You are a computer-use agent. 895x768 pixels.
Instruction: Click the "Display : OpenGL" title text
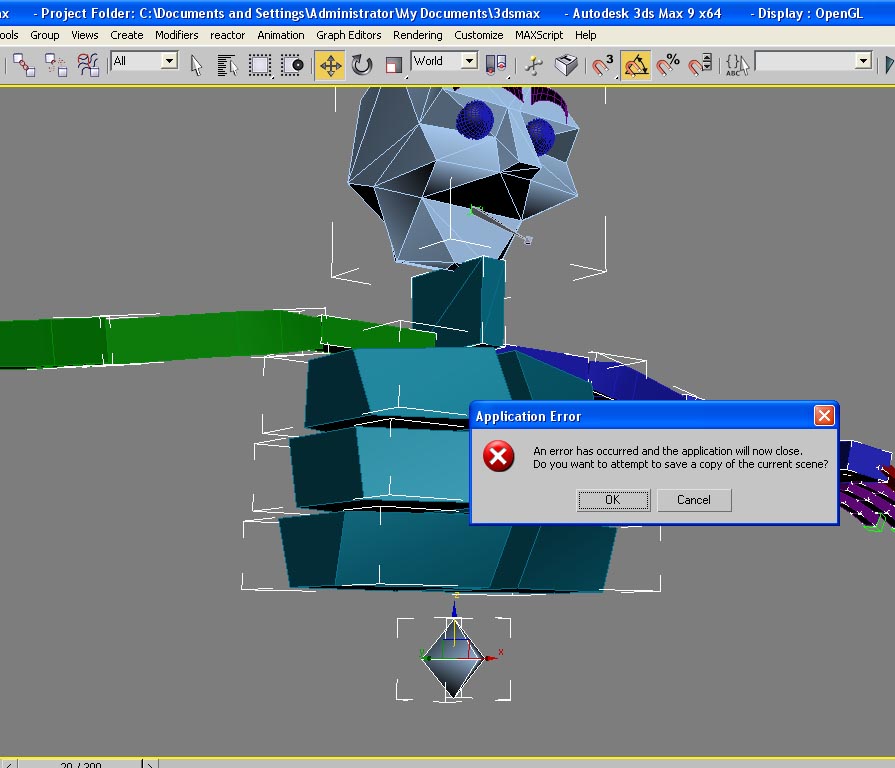point(810,13)
